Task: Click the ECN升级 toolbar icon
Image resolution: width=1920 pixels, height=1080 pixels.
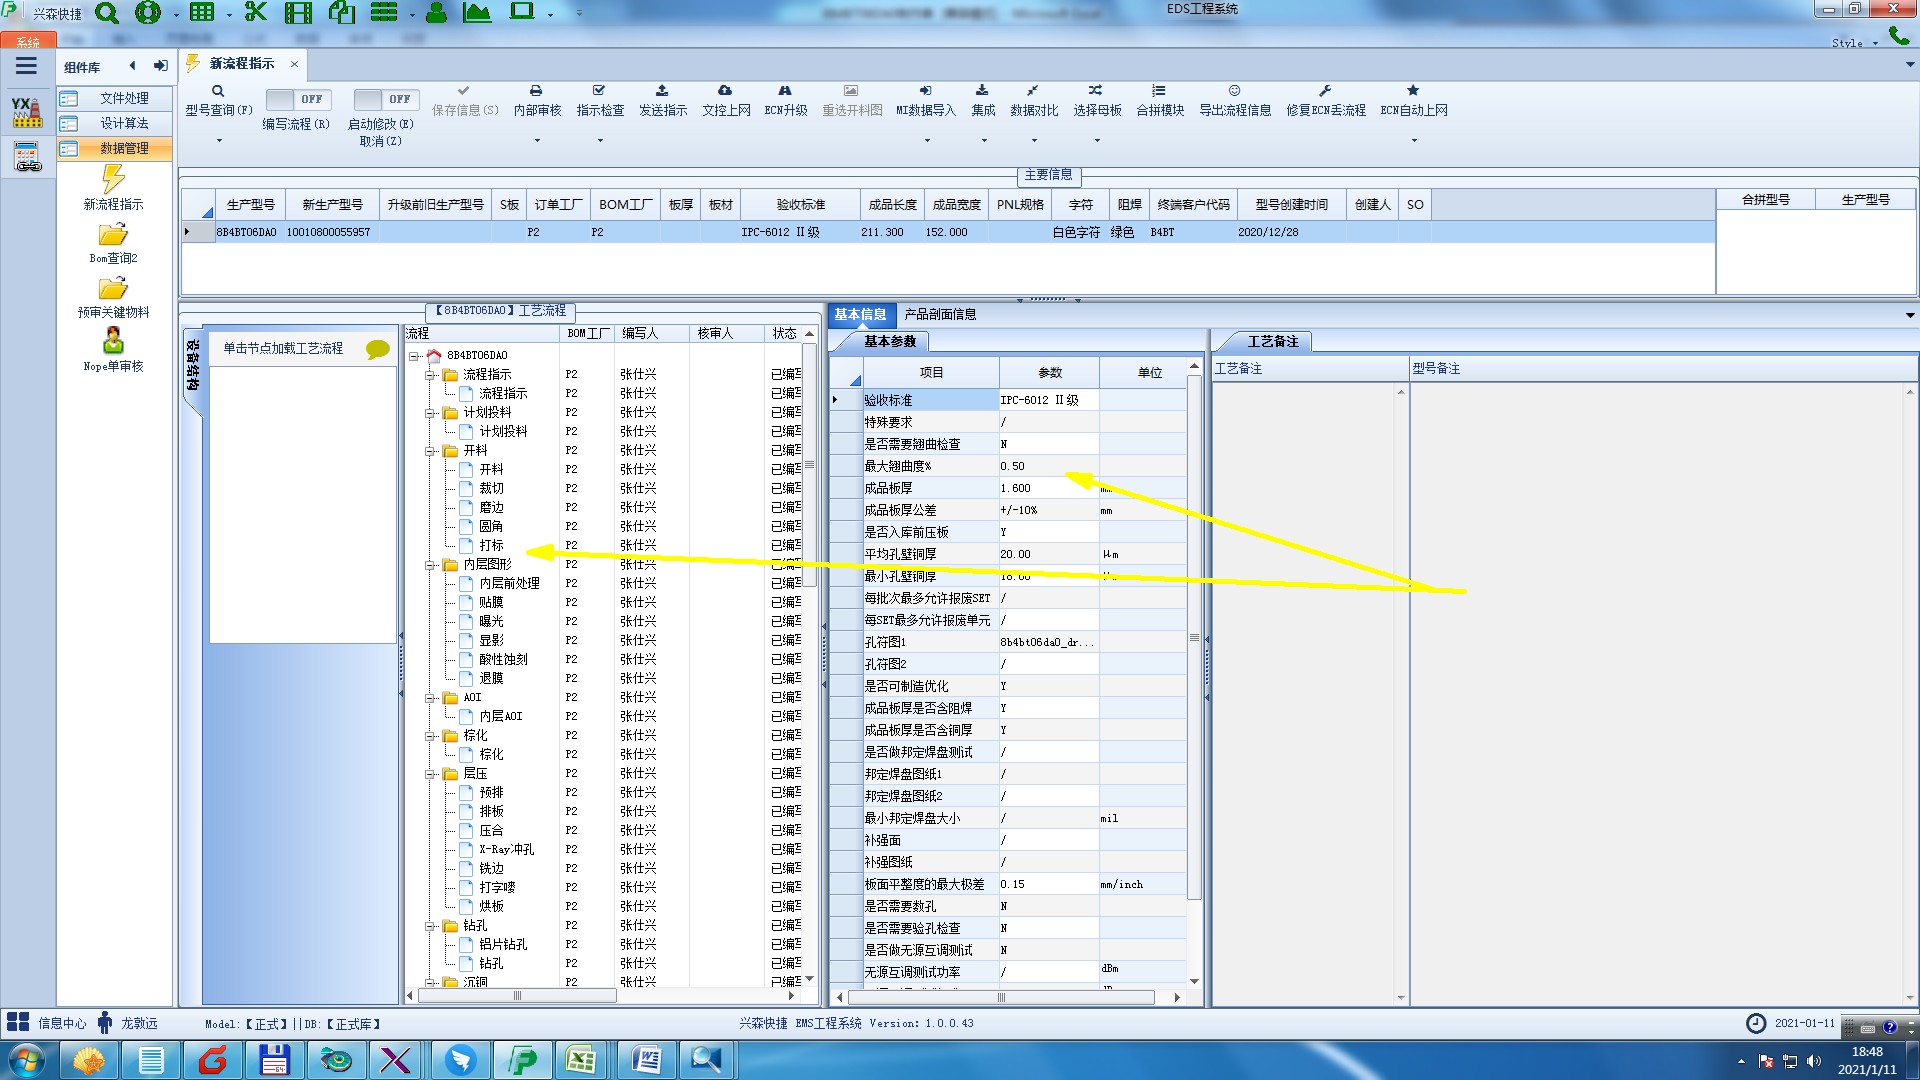Action: [785, 91]
